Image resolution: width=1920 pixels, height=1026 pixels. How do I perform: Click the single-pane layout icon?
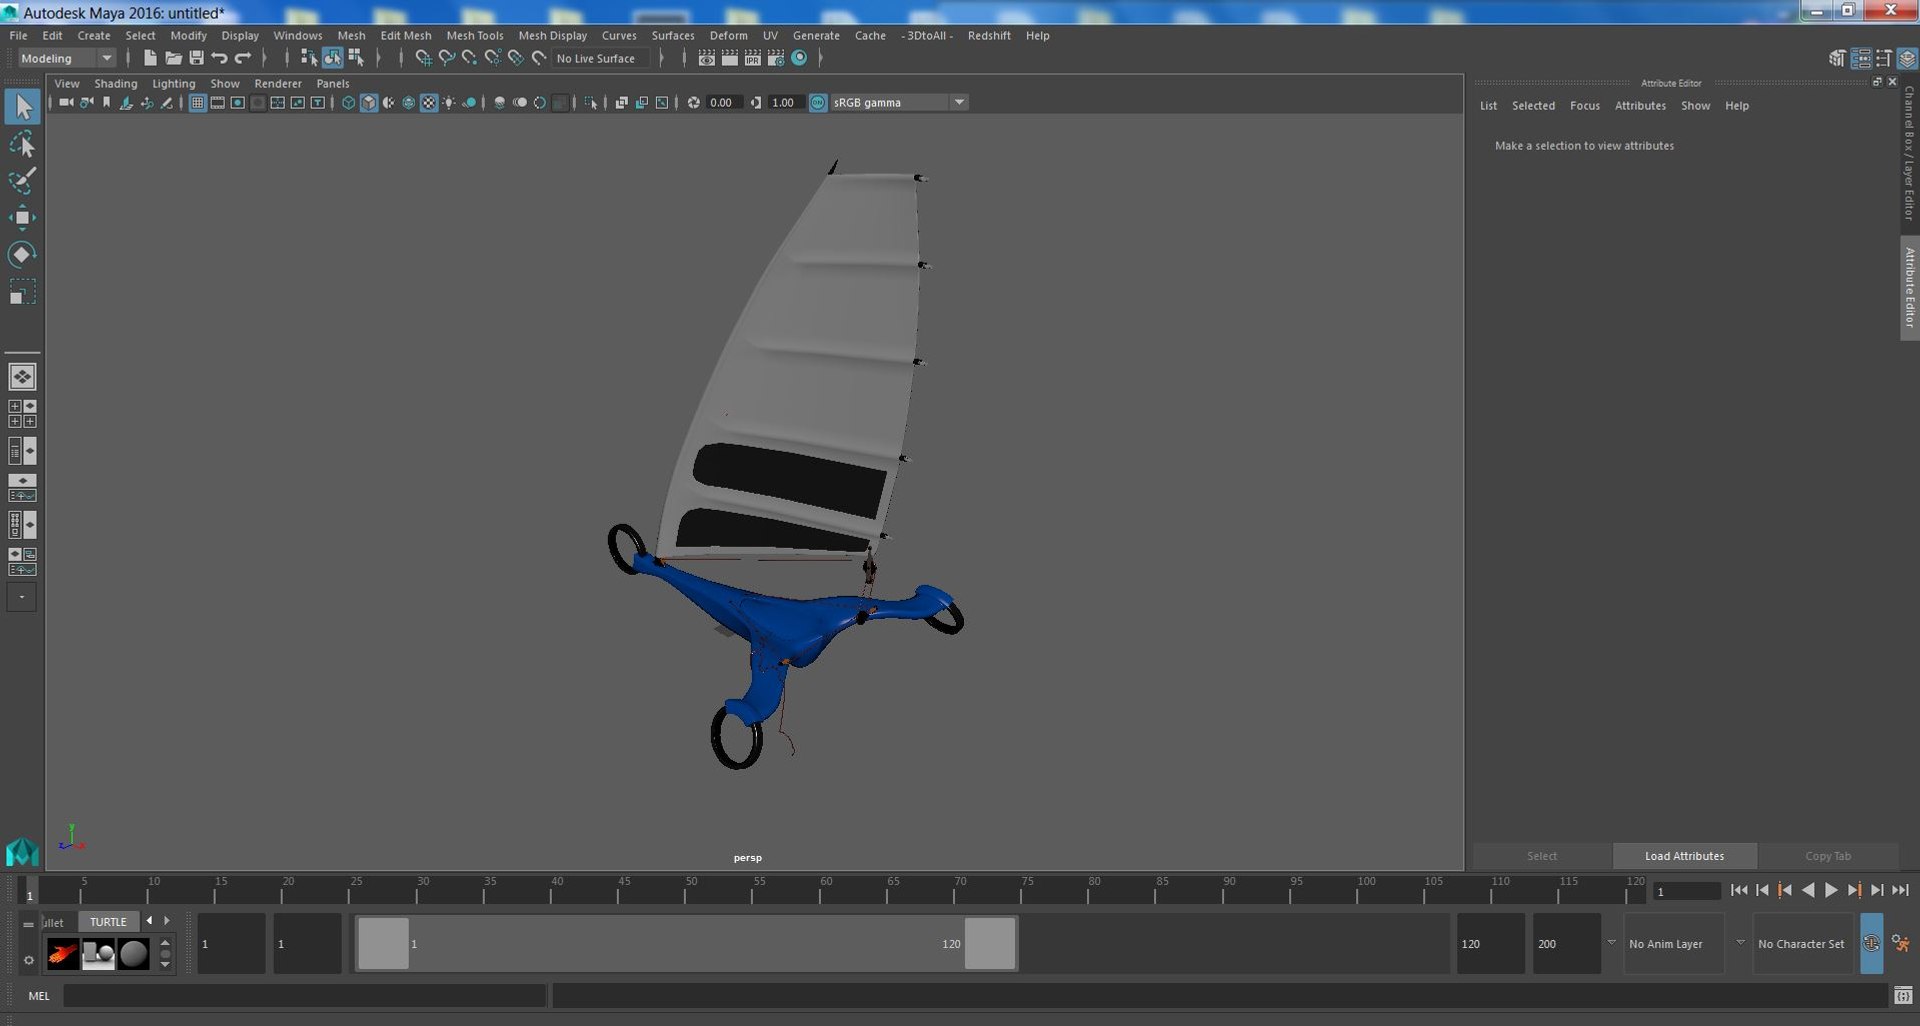pos(22,377)
